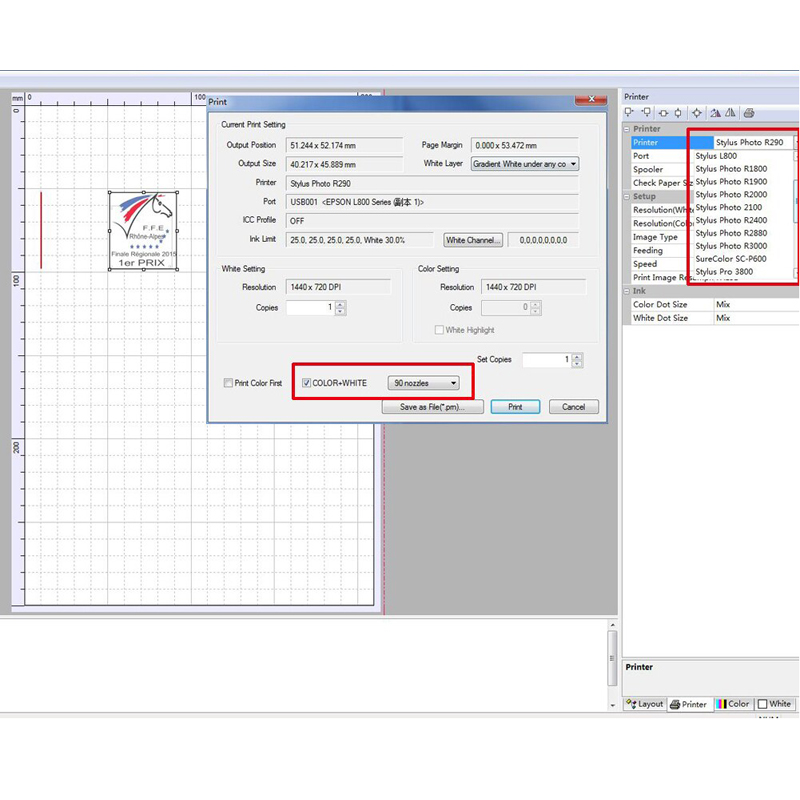
Task: Select the horse logo image on canvas
Action: 143,231
